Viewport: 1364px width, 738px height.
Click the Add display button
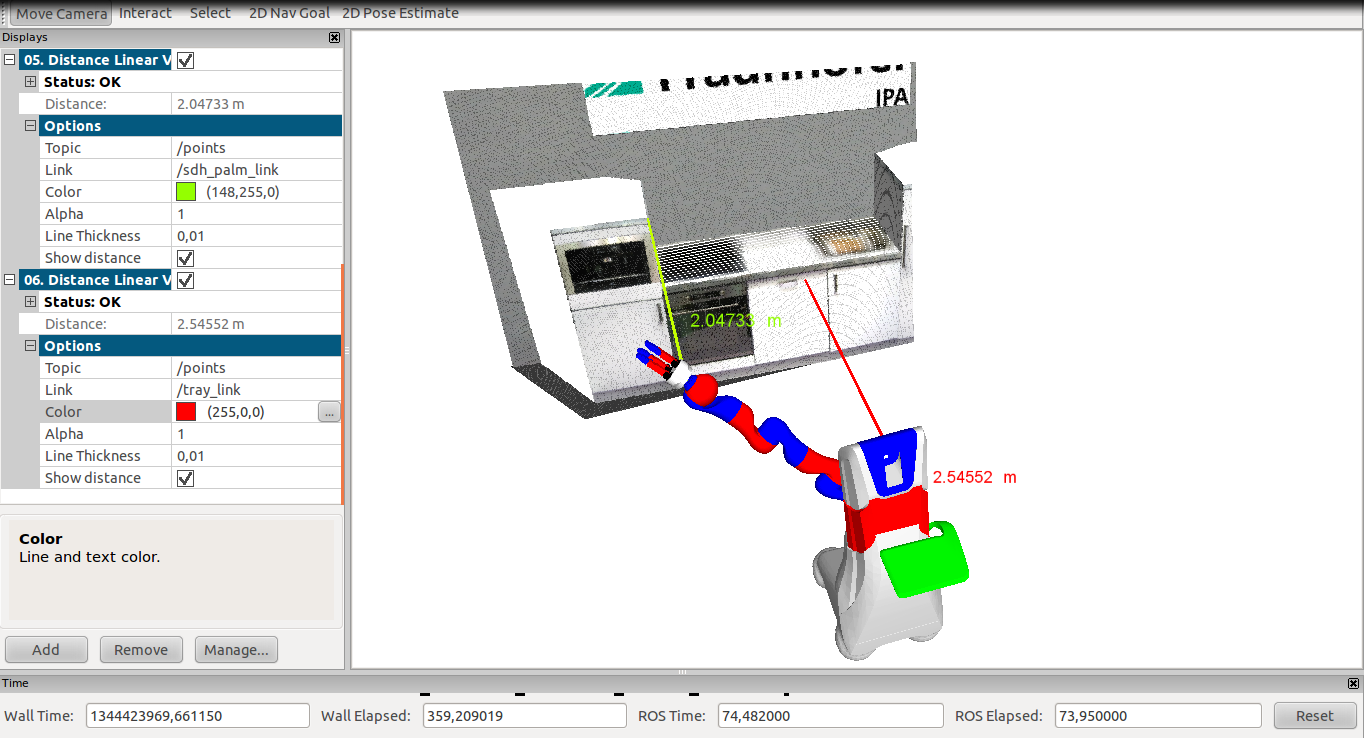[46, 650]
